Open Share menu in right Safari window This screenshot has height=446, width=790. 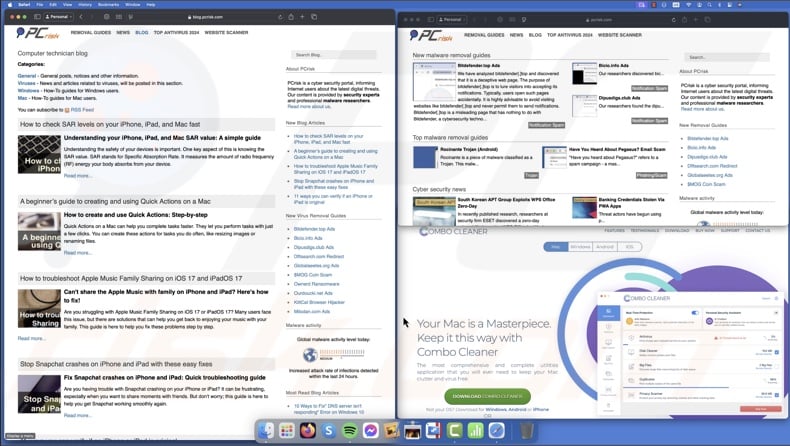tap(684, 20)
